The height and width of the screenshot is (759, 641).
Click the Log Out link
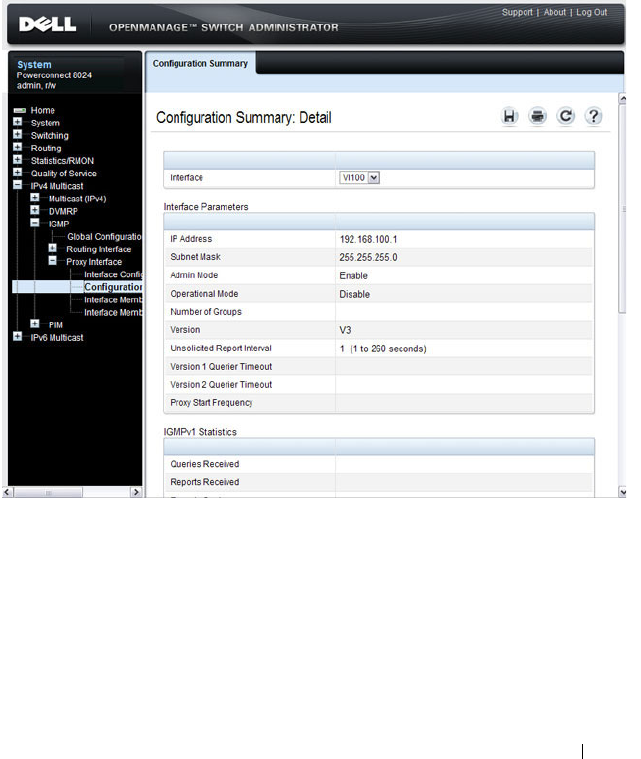(591, 13)
